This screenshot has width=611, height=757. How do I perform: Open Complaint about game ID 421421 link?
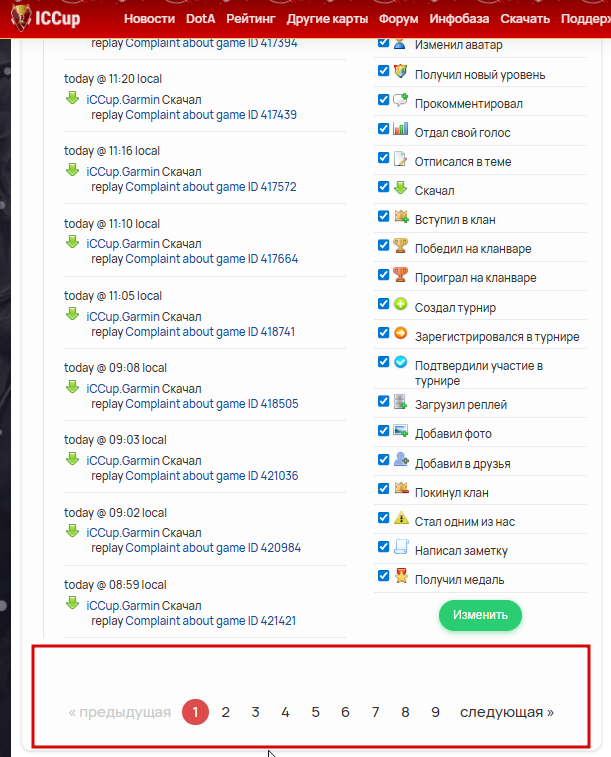tap(210, 620)
